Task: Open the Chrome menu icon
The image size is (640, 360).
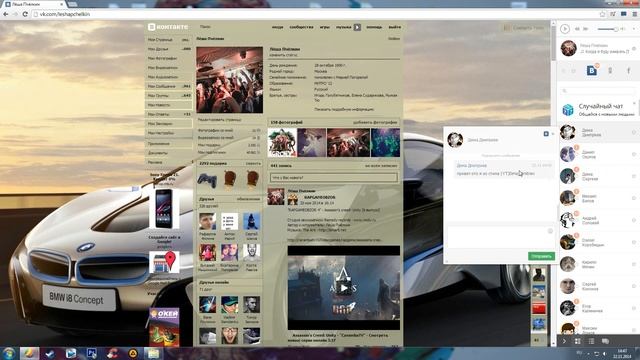Action: pyautogui.click(x=635, y=14)
